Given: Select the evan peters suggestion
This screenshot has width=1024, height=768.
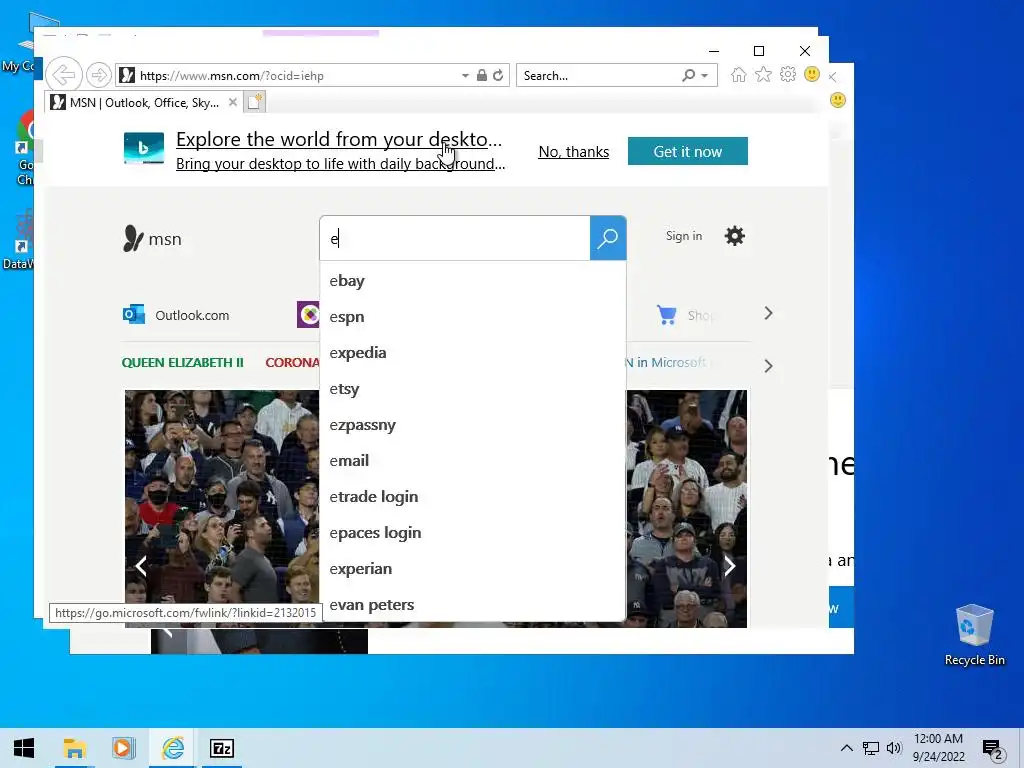Looking at the screenshot, I should pyautogui.click(x=472, y=605).
